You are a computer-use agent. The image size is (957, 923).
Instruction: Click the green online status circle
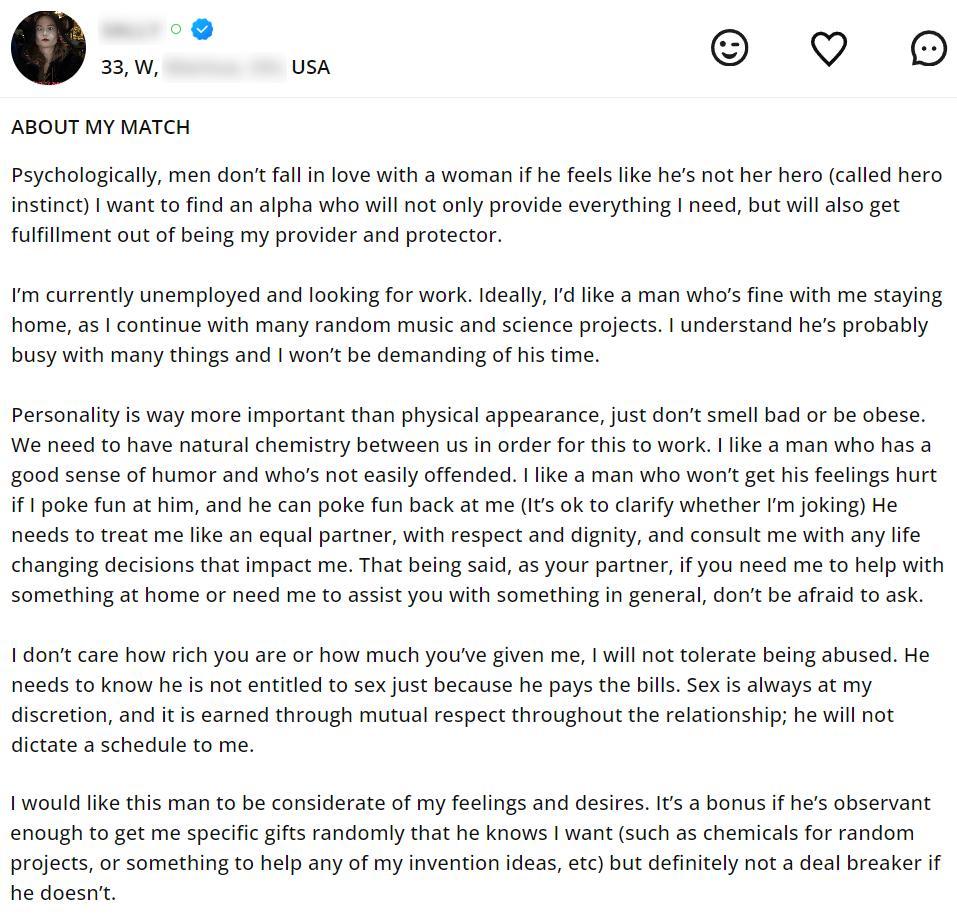176,30
